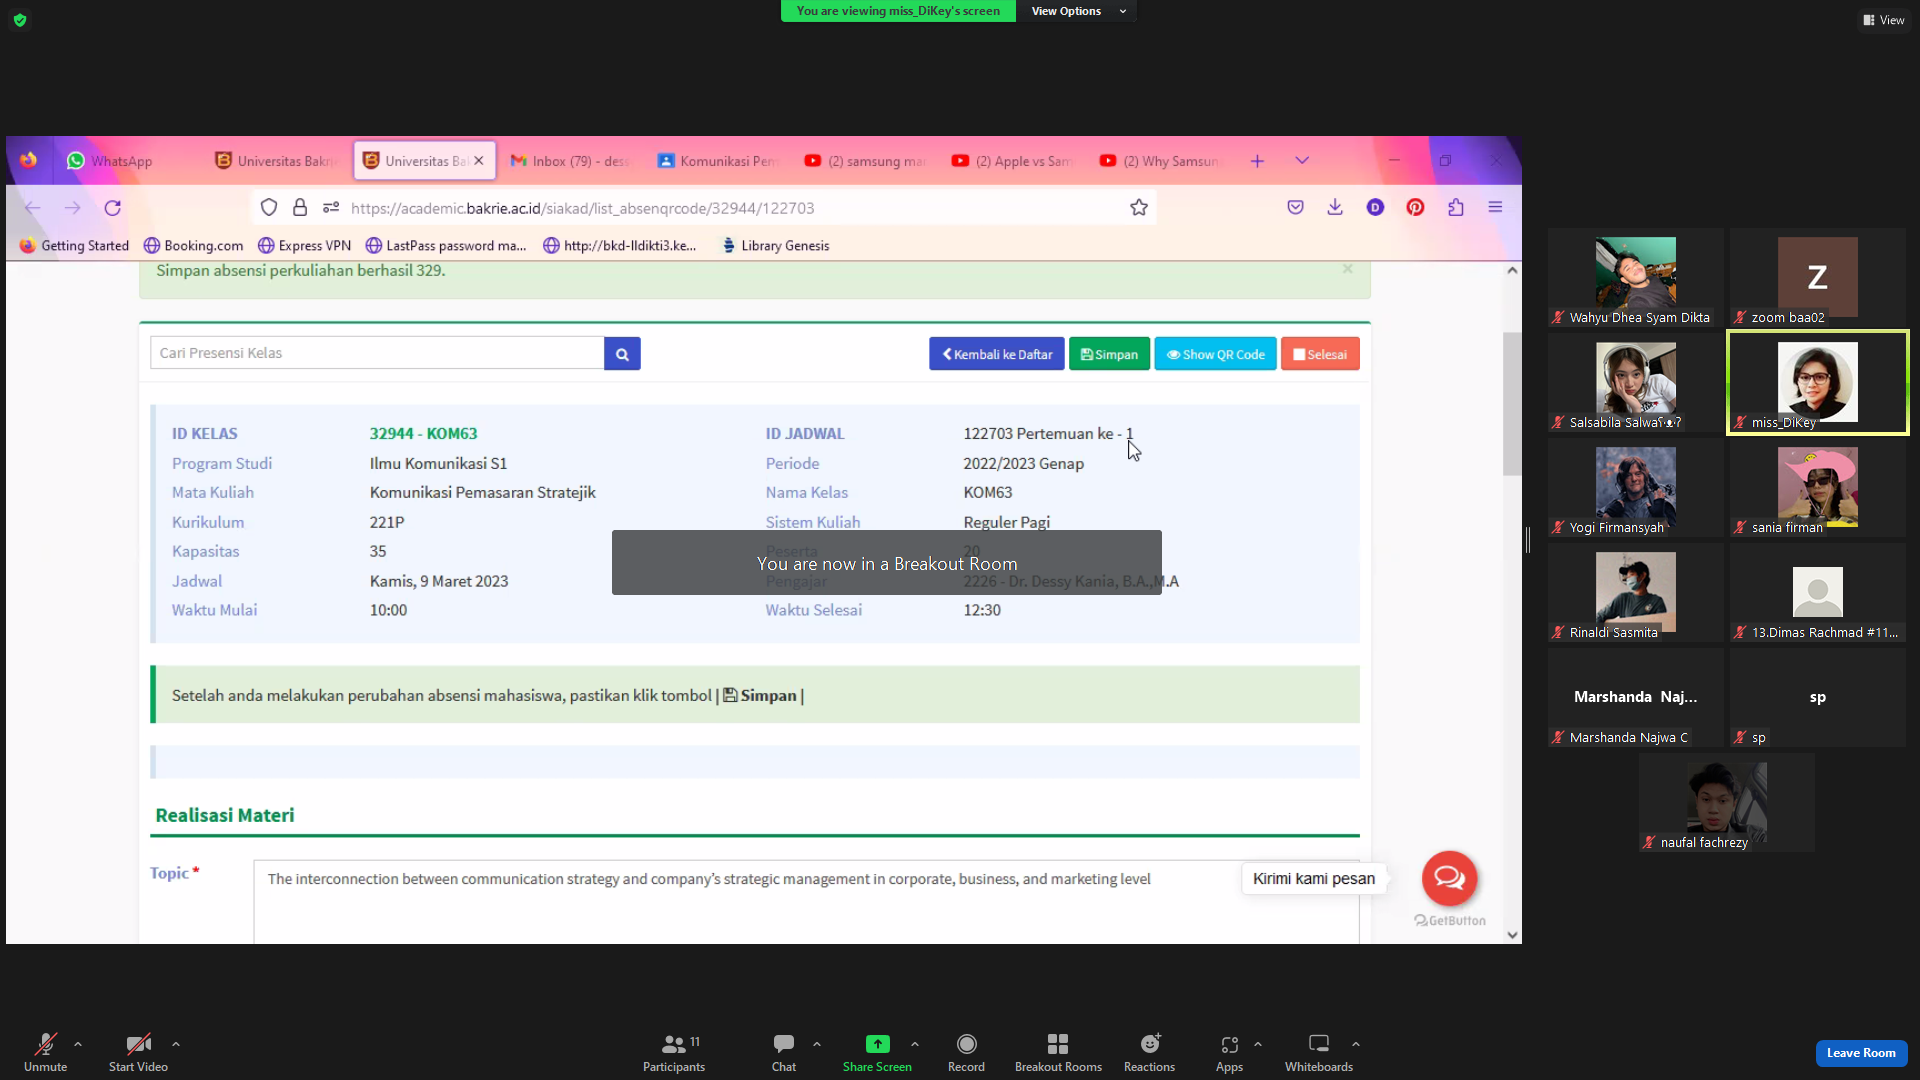This screenshot has width=1920, height=1080.
Task: Open Reactions menu
Action: point(1150,1051)
